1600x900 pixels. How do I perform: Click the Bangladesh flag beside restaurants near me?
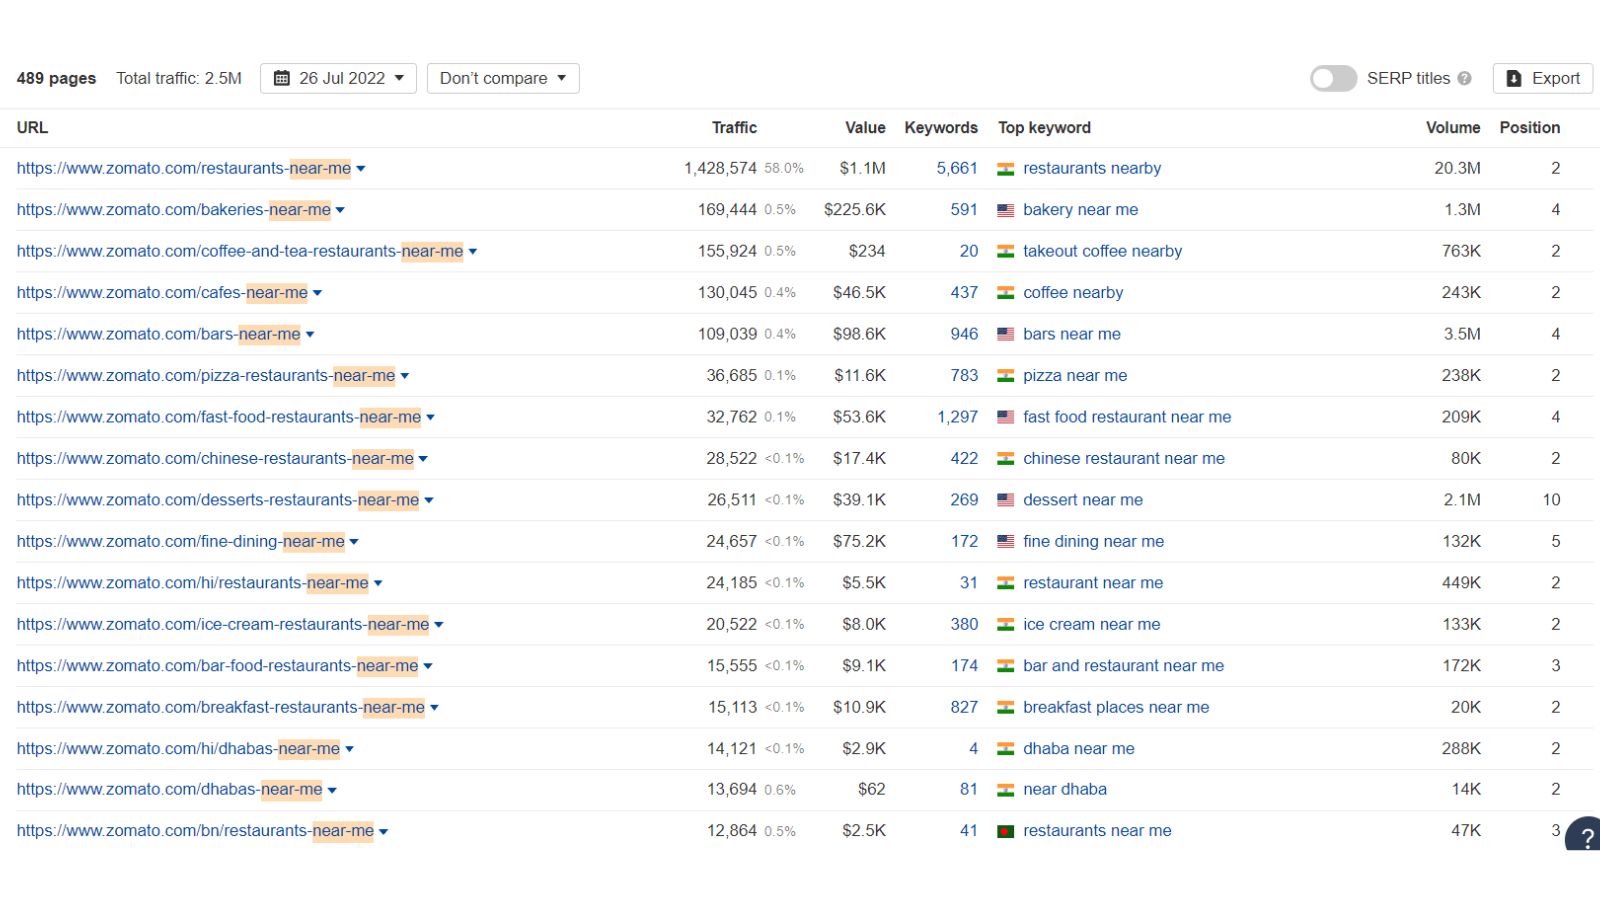click(1006, 831)
